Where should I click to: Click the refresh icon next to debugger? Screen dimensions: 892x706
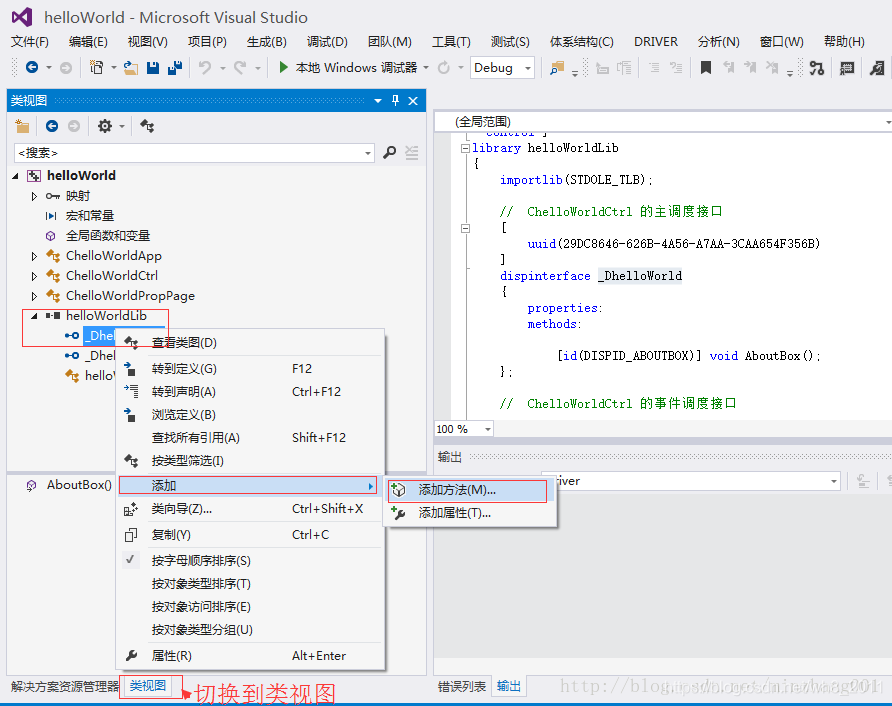click(x=444, y=68)
